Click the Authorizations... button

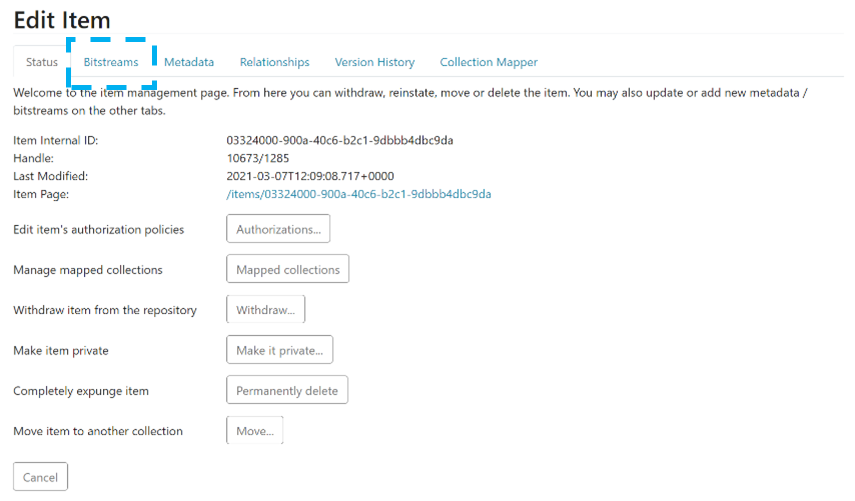click(278, 229)
